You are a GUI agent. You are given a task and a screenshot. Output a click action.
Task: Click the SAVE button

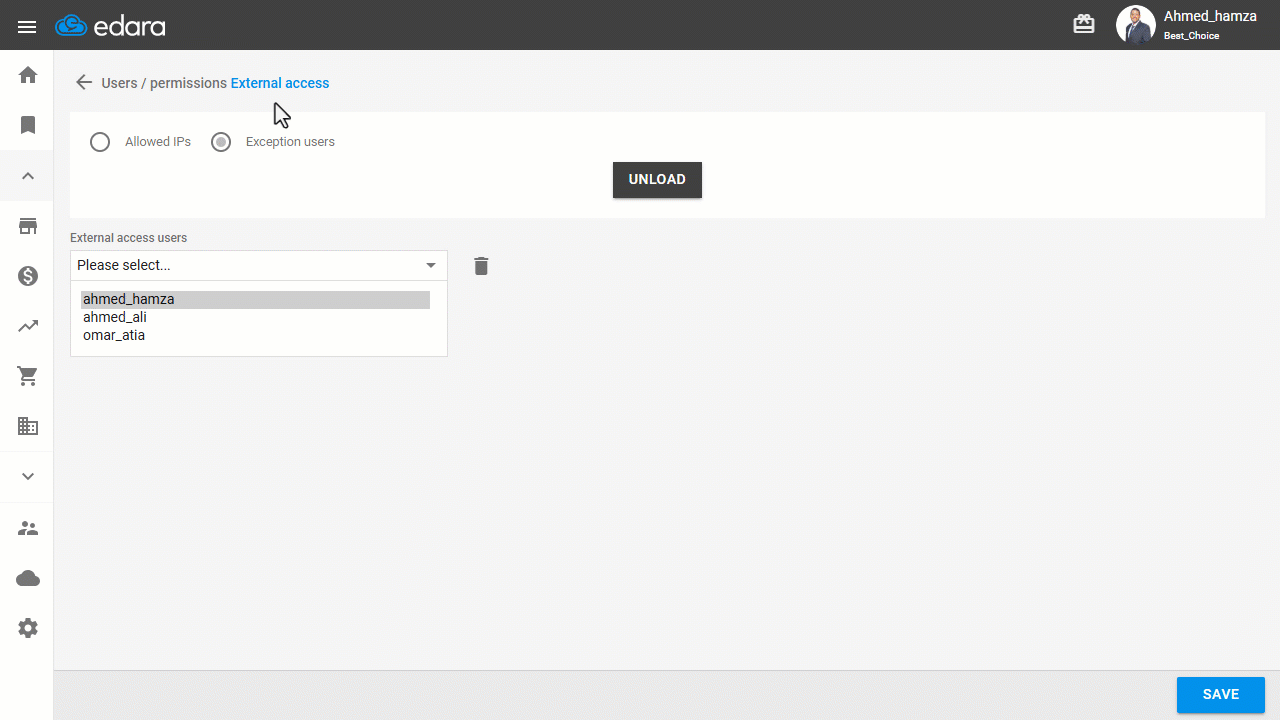(x=1221, y=695)
